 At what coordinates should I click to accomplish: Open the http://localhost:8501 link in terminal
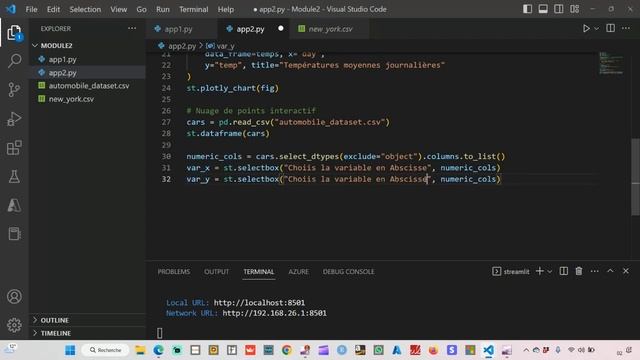click(259, 302)
